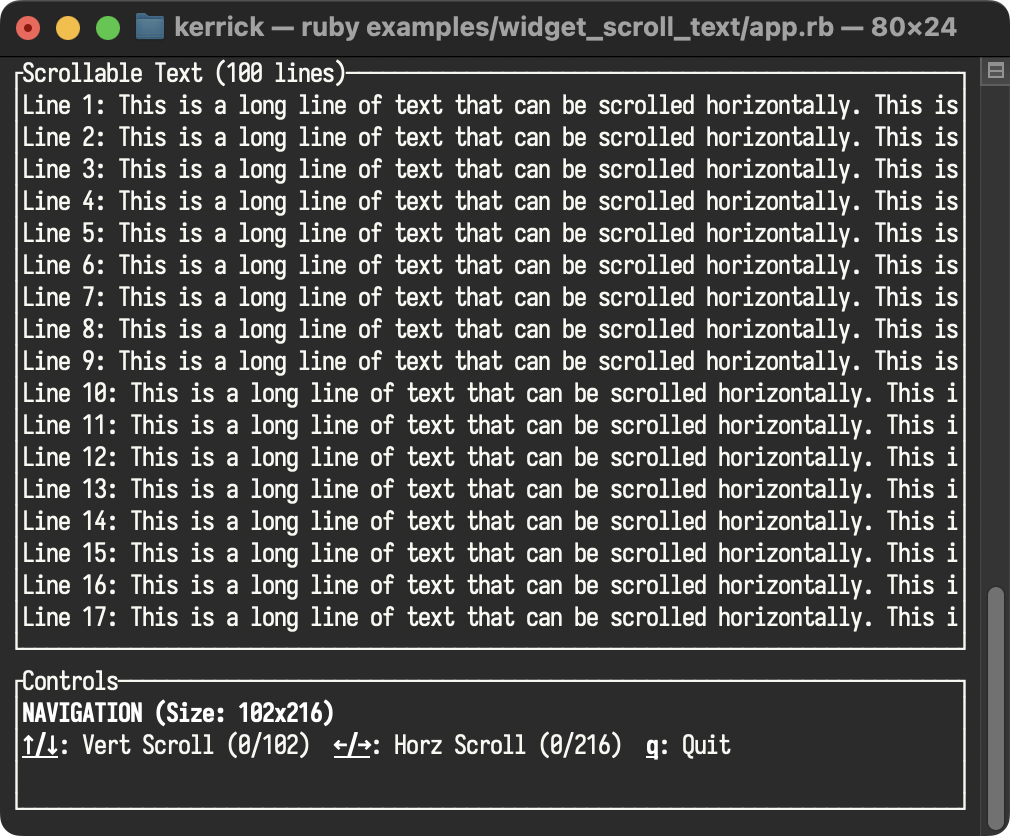Click the text row starting 'Line 12:'
The width and height of the screenshot is (1010, 836).
pos(490,457)
